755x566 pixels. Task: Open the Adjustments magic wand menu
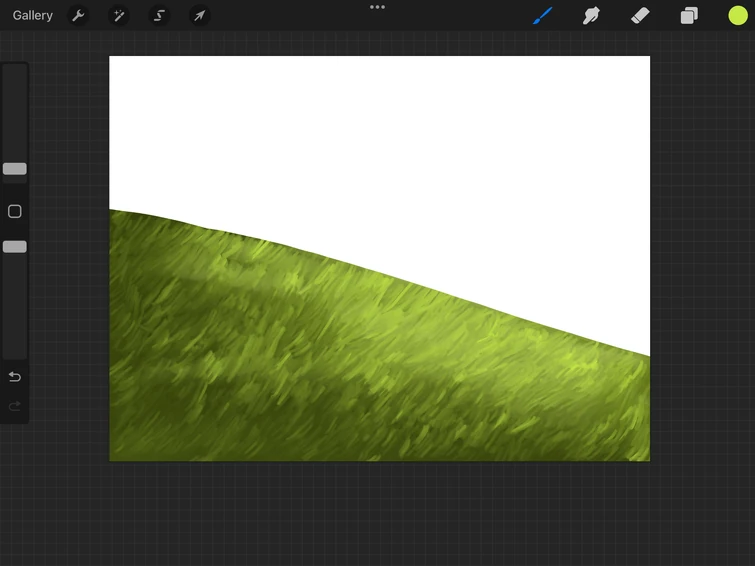118,16
